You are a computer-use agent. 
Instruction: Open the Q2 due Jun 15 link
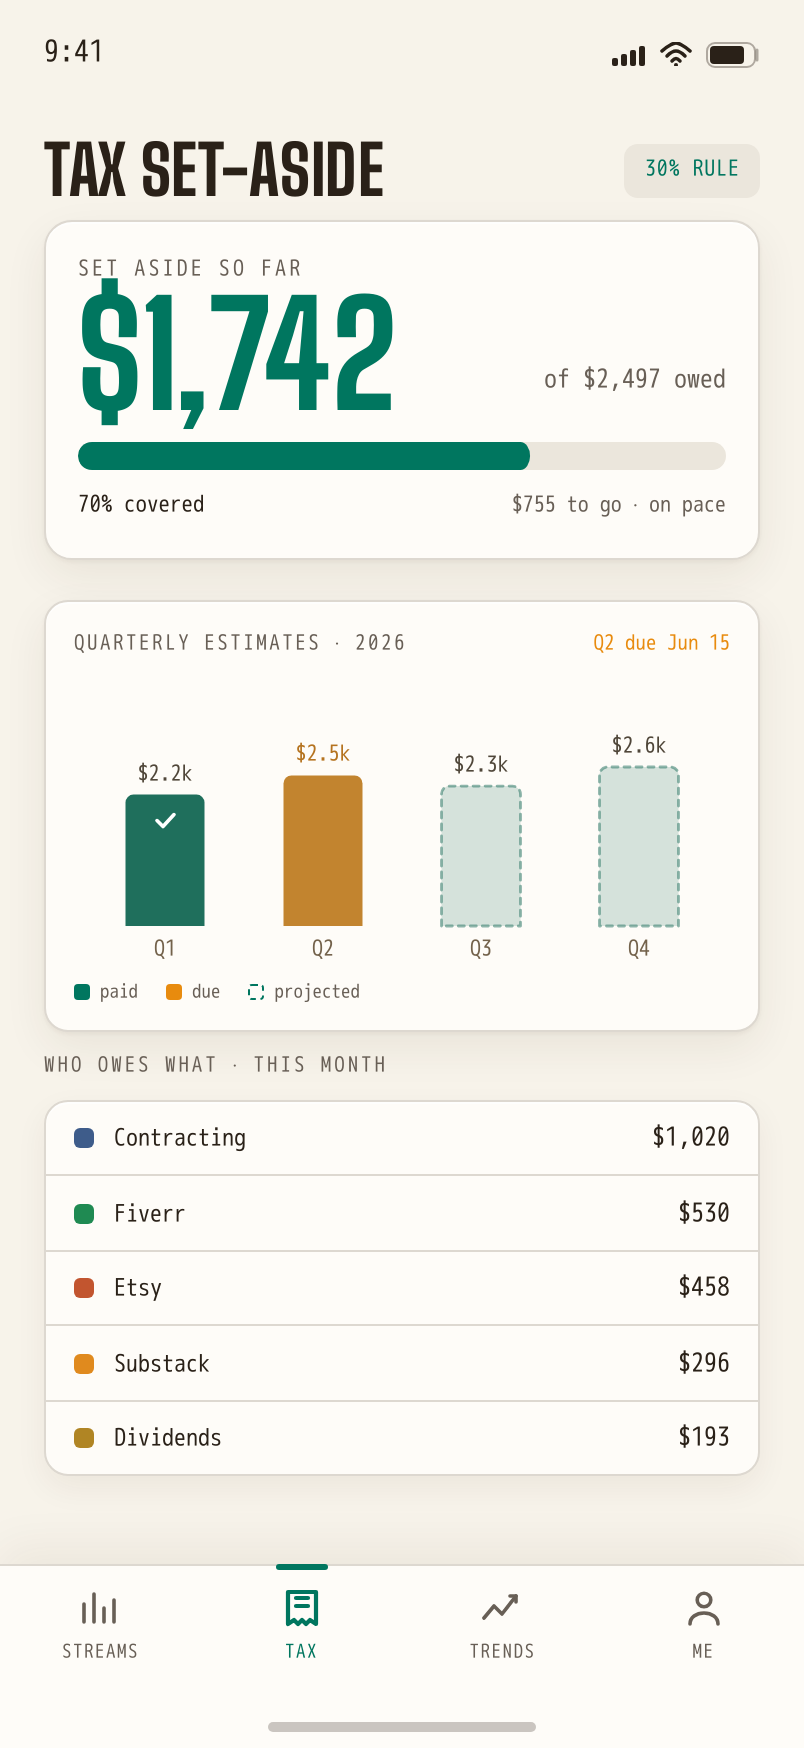(661, 643)
